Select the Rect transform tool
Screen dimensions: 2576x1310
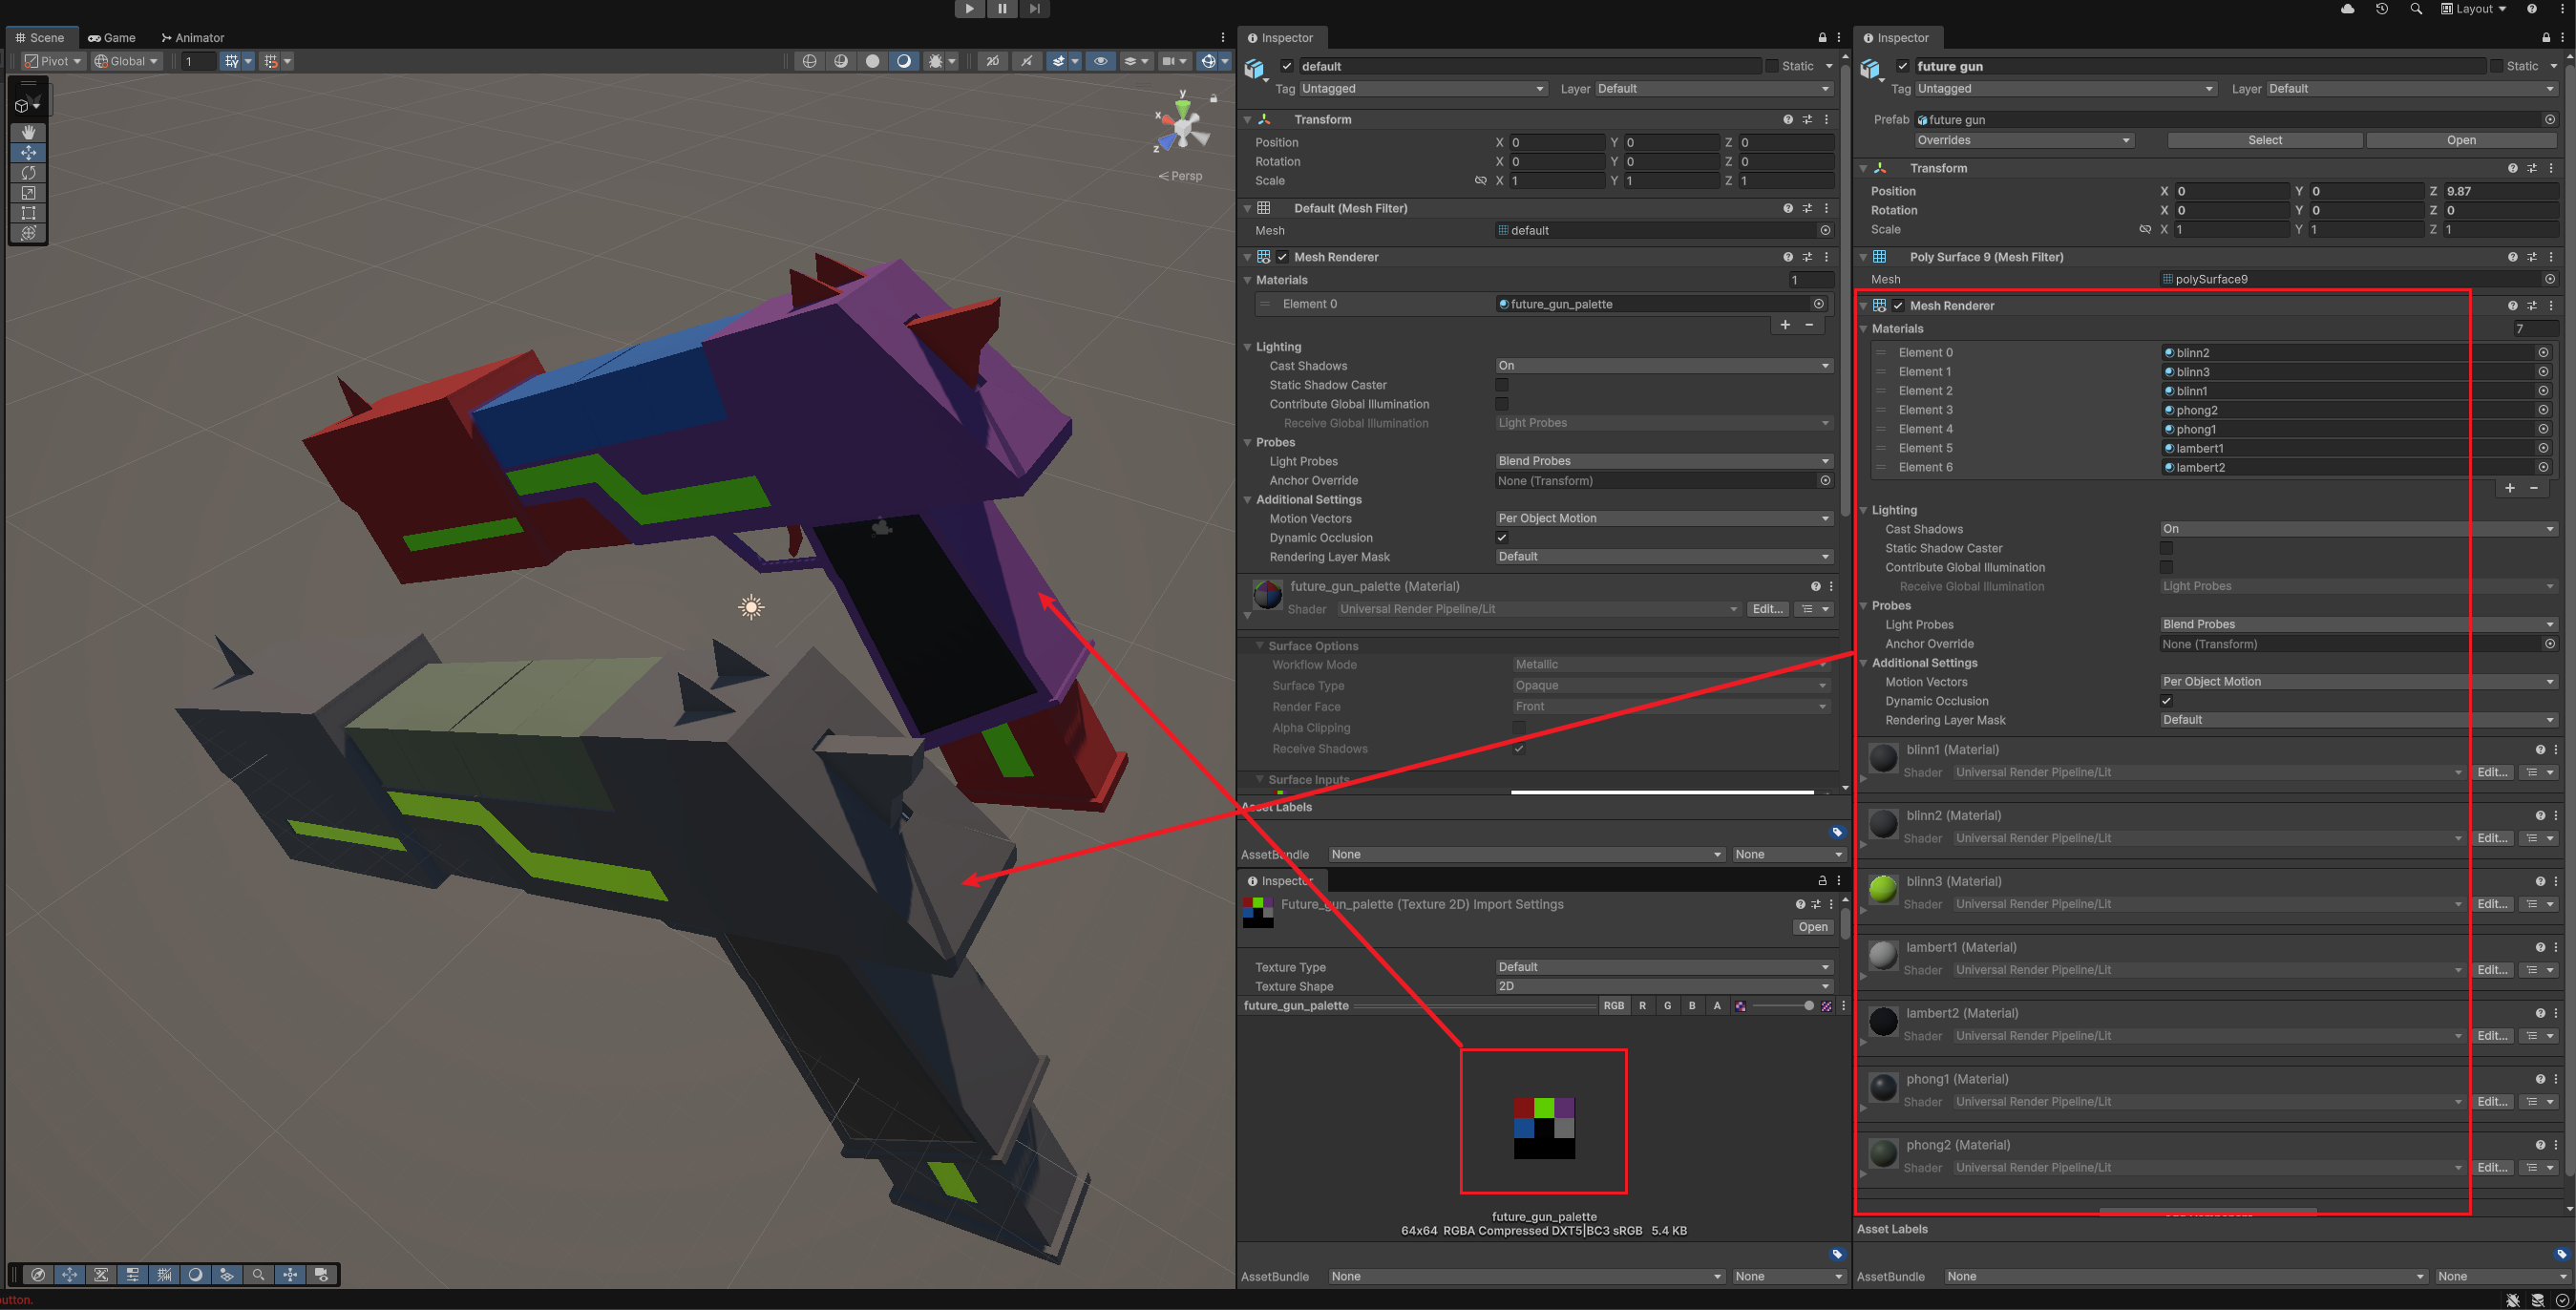click(x=28, y=213)
